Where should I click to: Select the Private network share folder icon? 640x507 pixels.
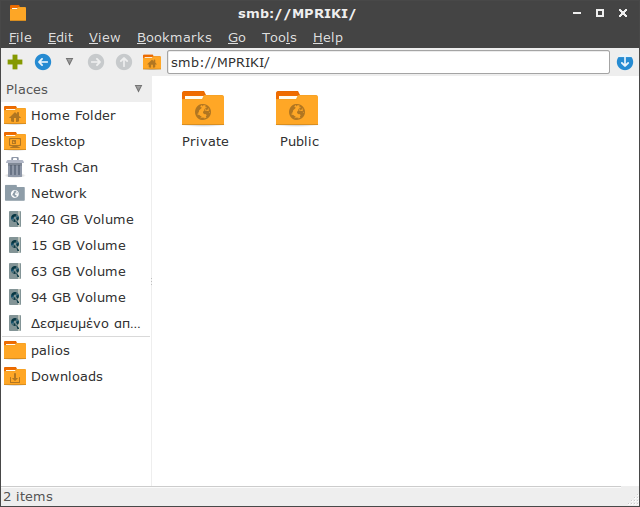pyautogui.click(x=203, y=108)
